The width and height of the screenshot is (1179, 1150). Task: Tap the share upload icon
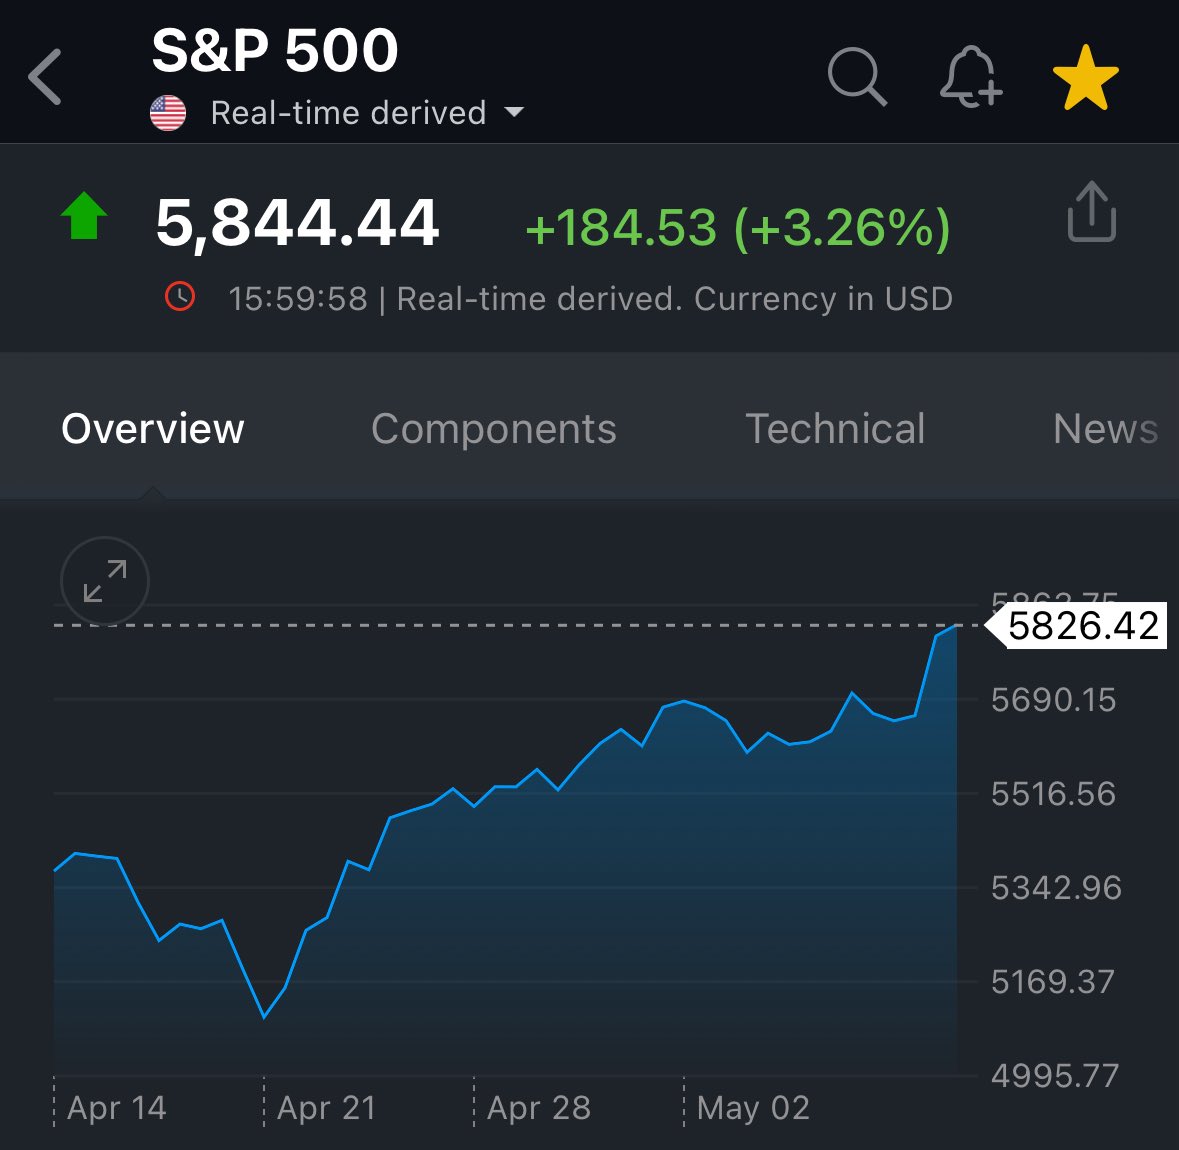pos(1092,211)
